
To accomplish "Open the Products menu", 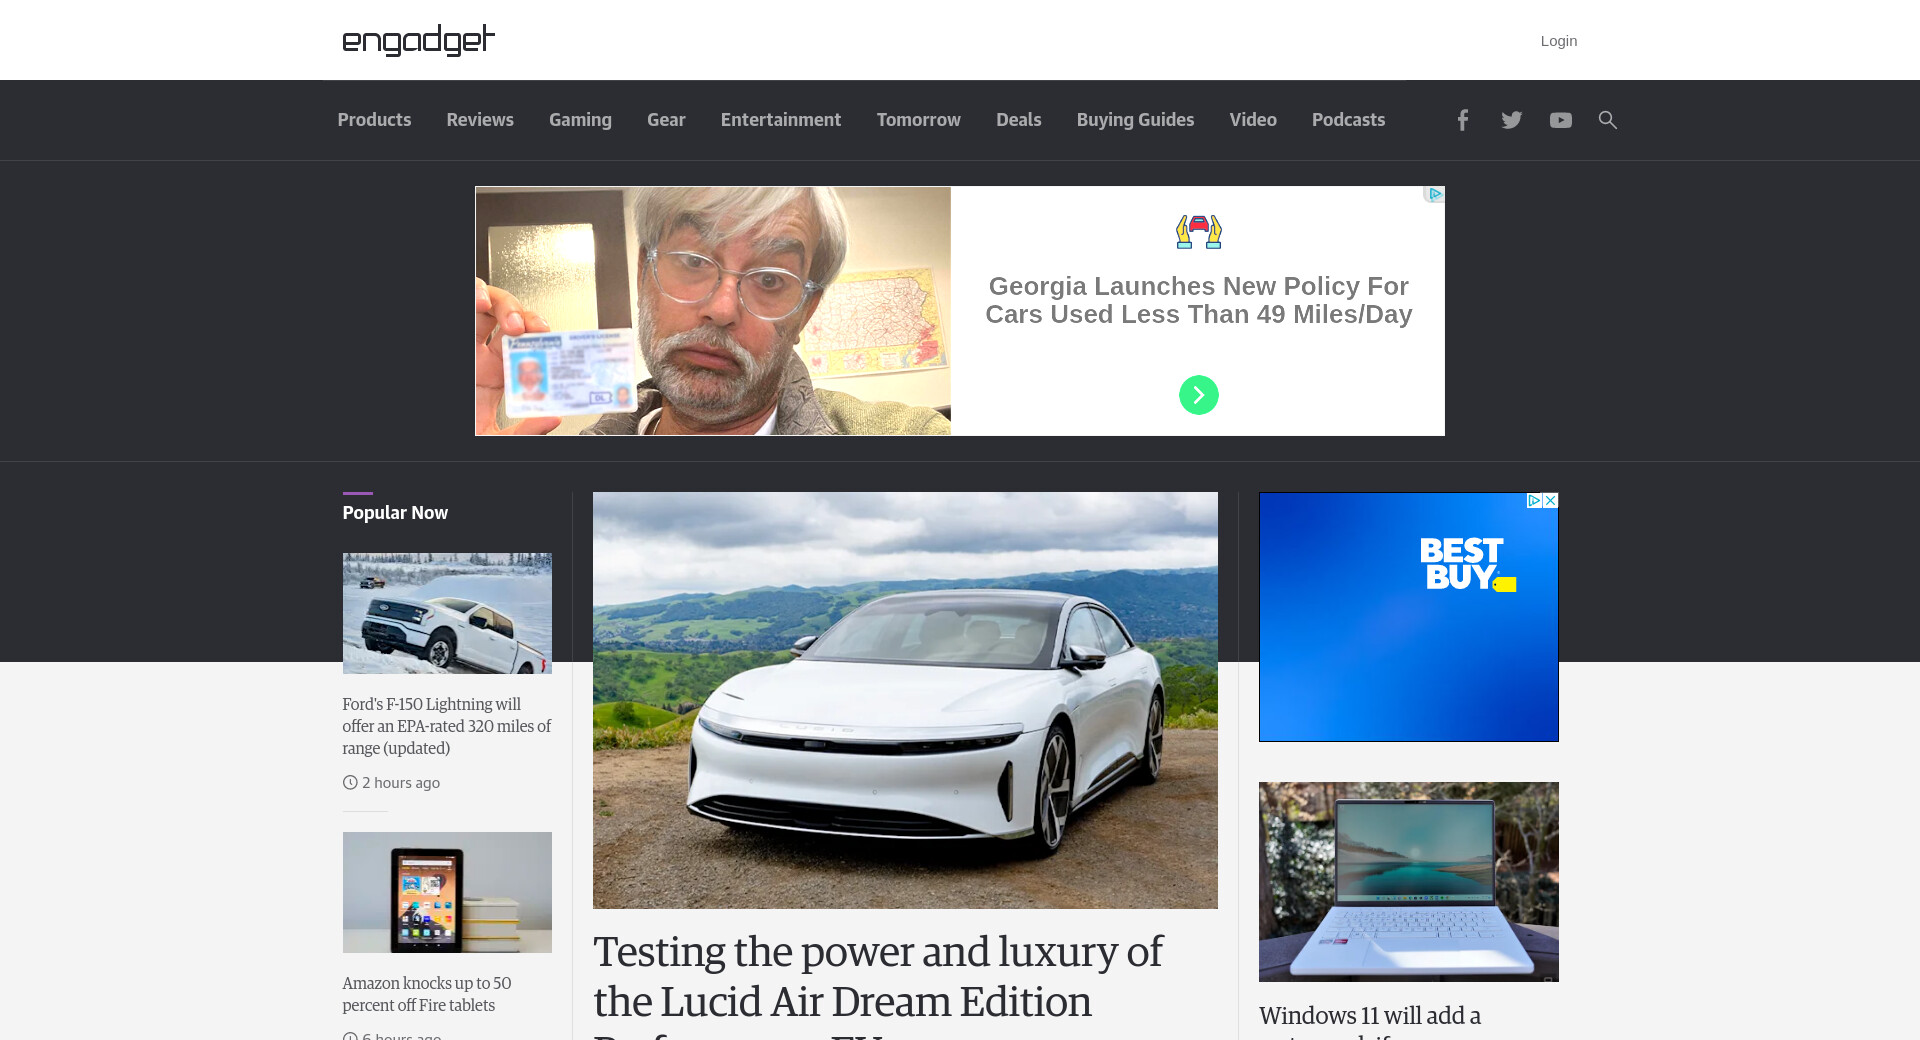I will click(374, 120).
